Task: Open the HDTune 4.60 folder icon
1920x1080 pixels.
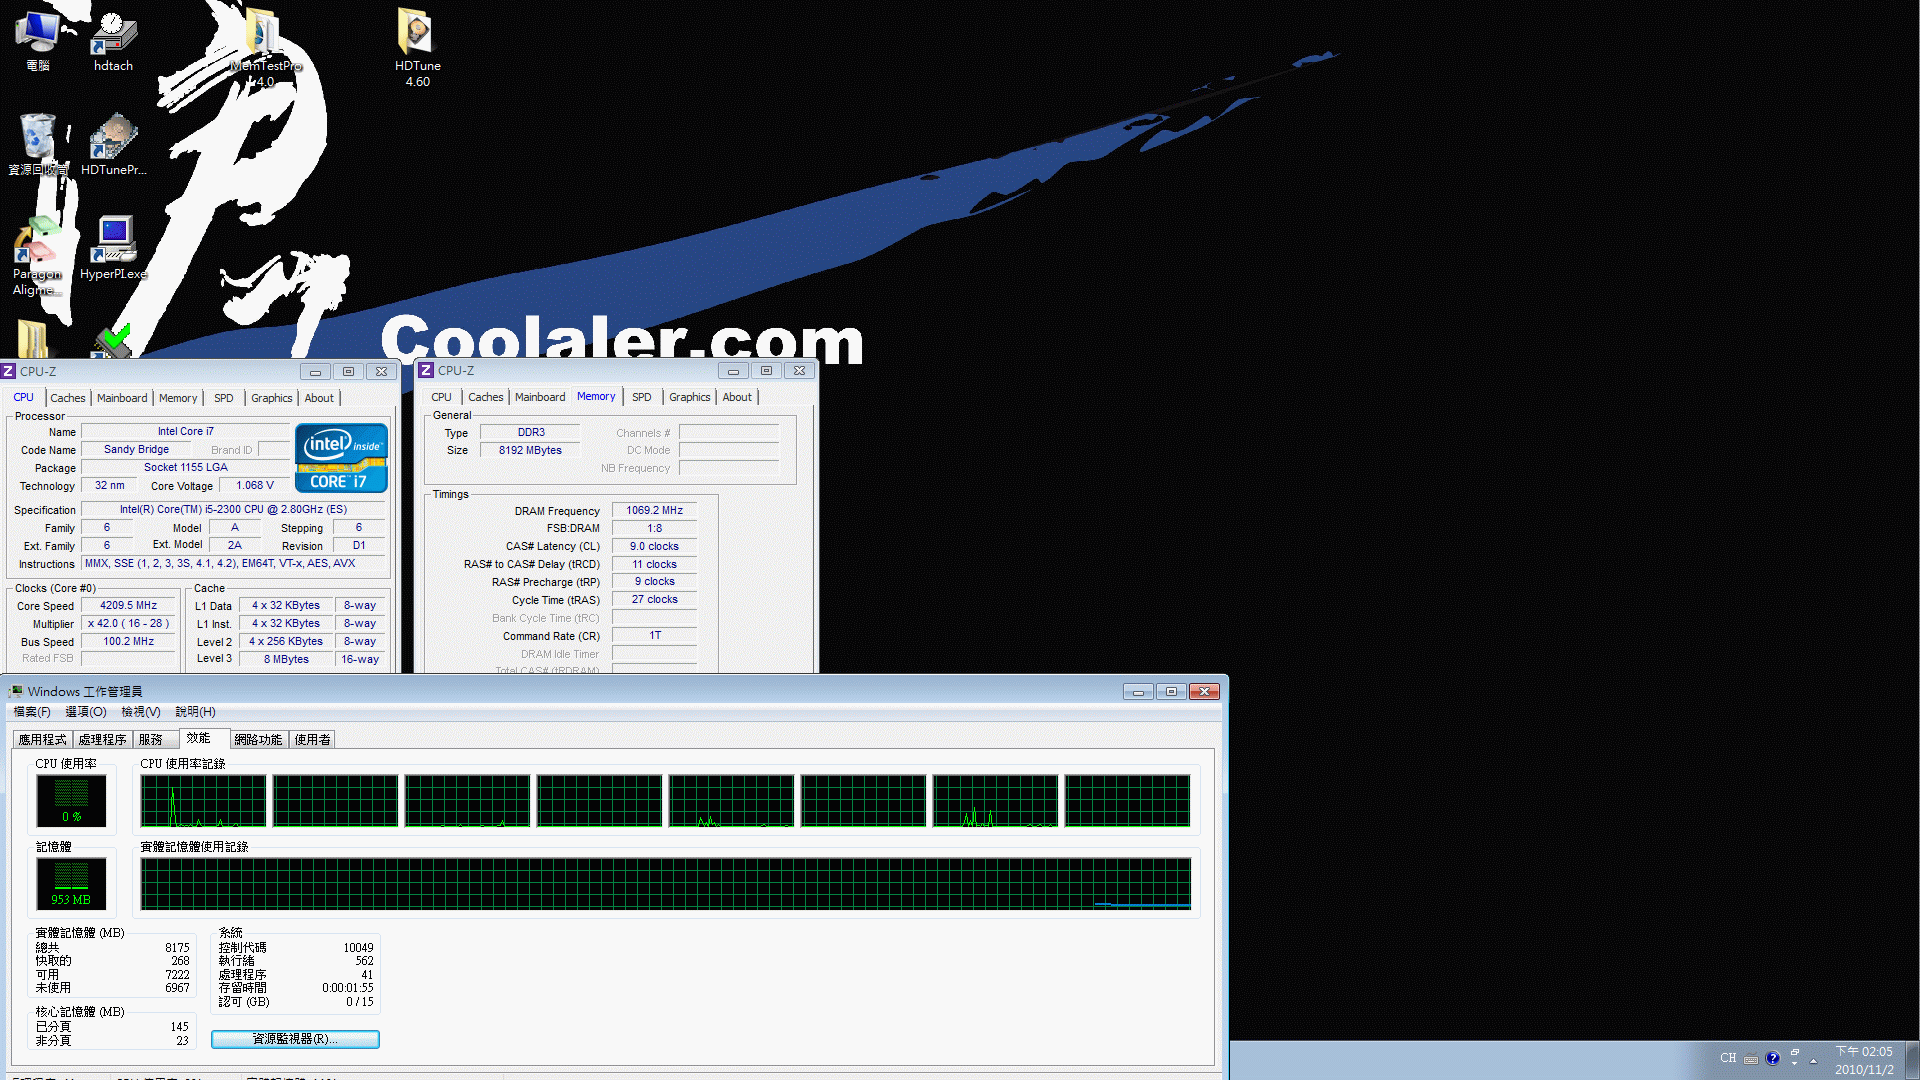Action: tap(417, 47)
